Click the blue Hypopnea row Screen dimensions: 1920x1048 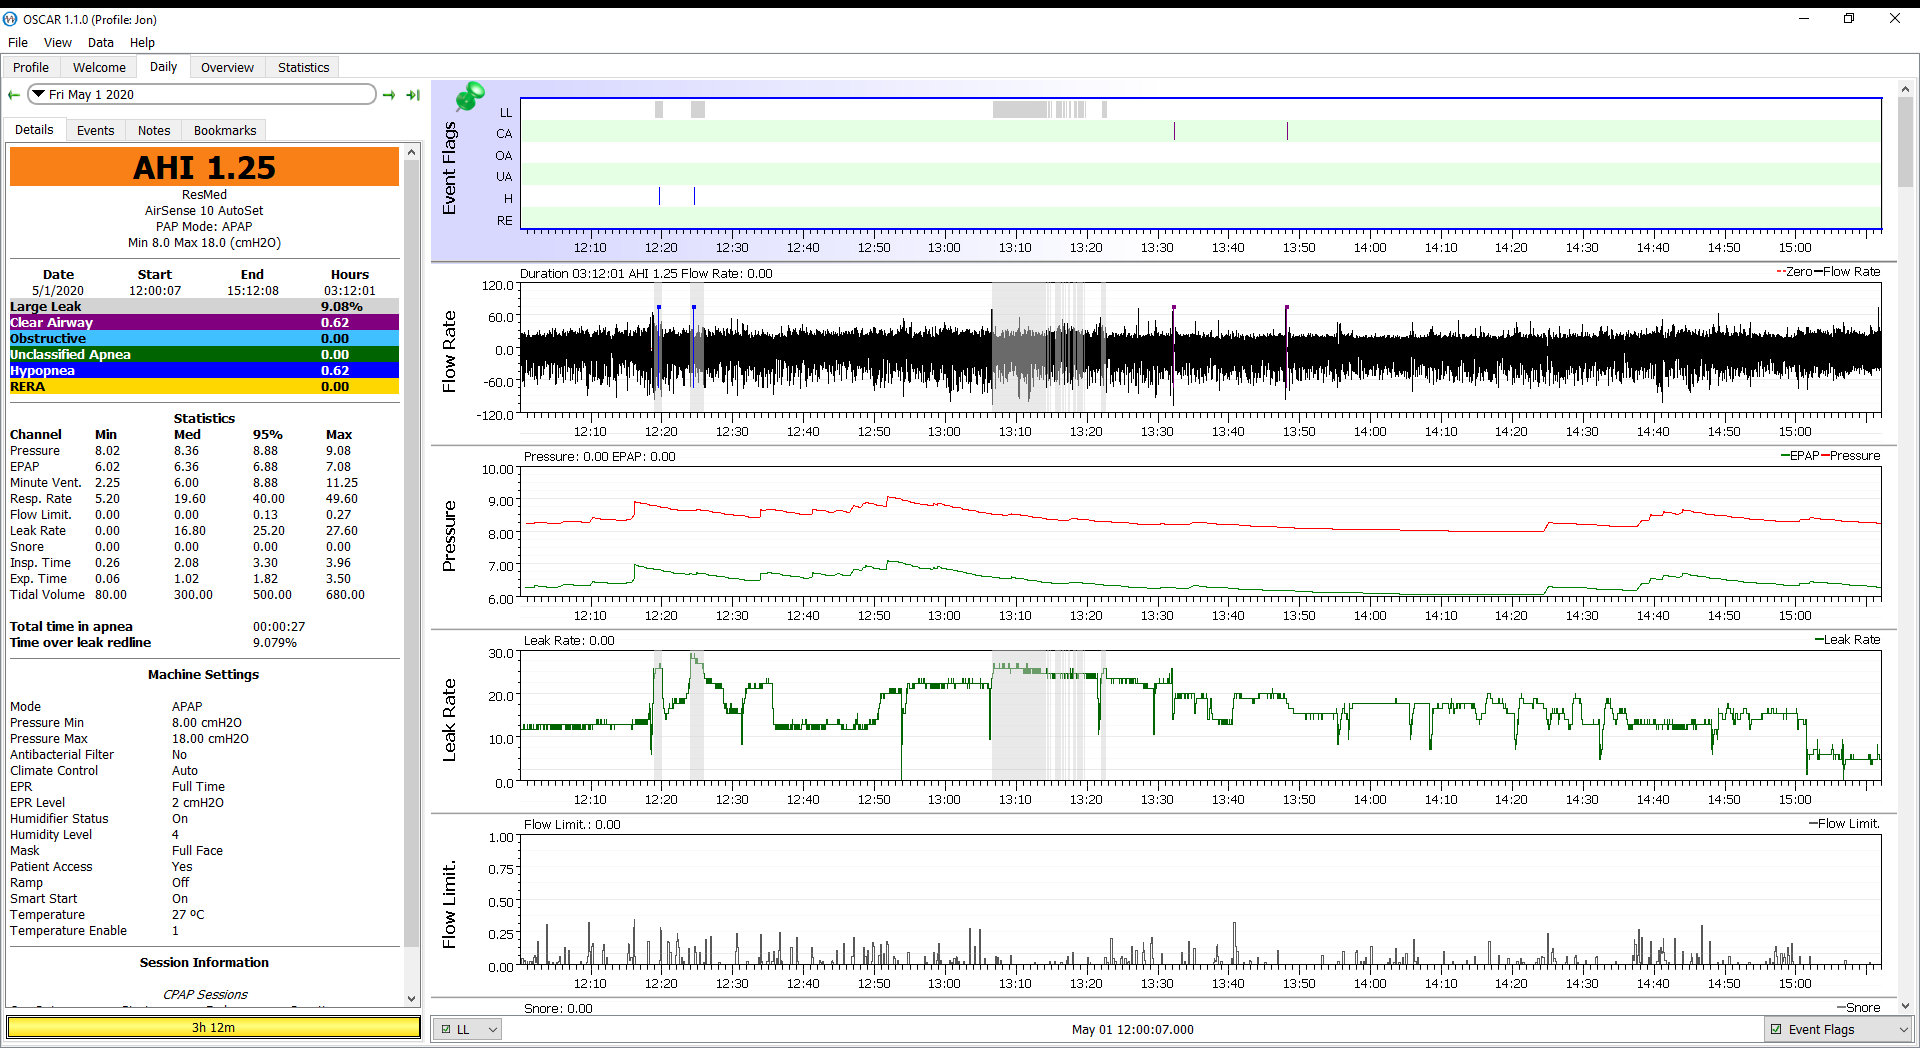click(204, 371)
